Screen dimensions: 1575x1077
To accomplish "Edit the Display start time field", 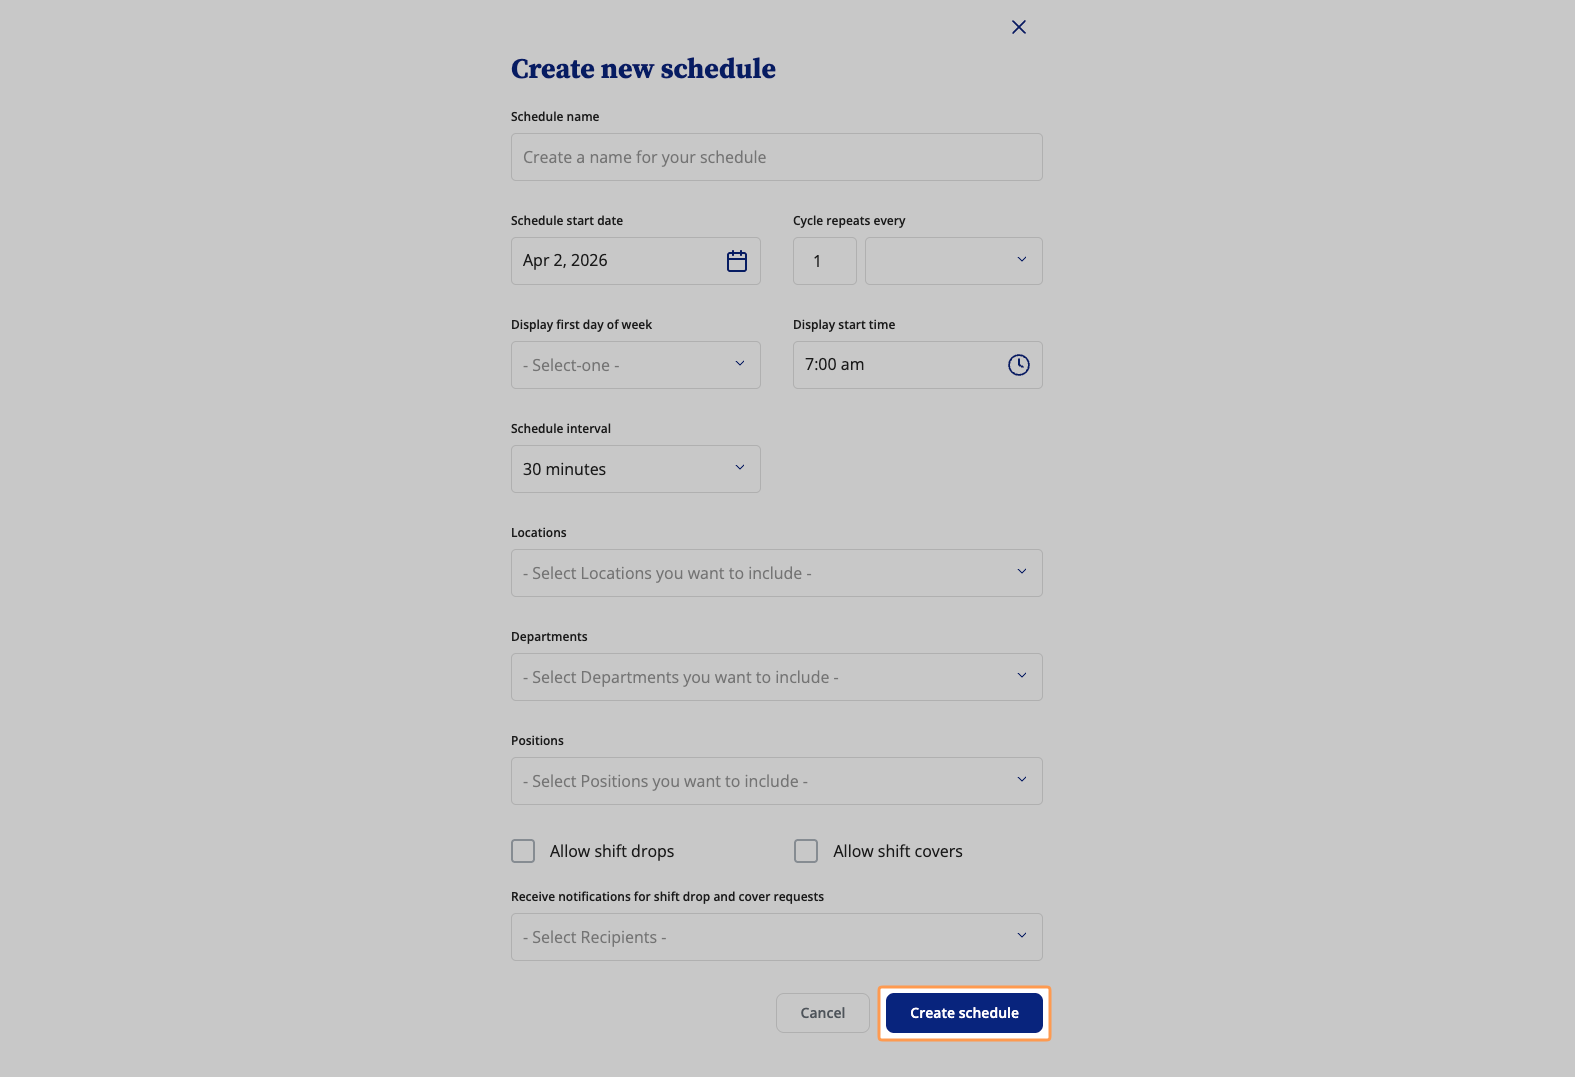I will 895,365.
